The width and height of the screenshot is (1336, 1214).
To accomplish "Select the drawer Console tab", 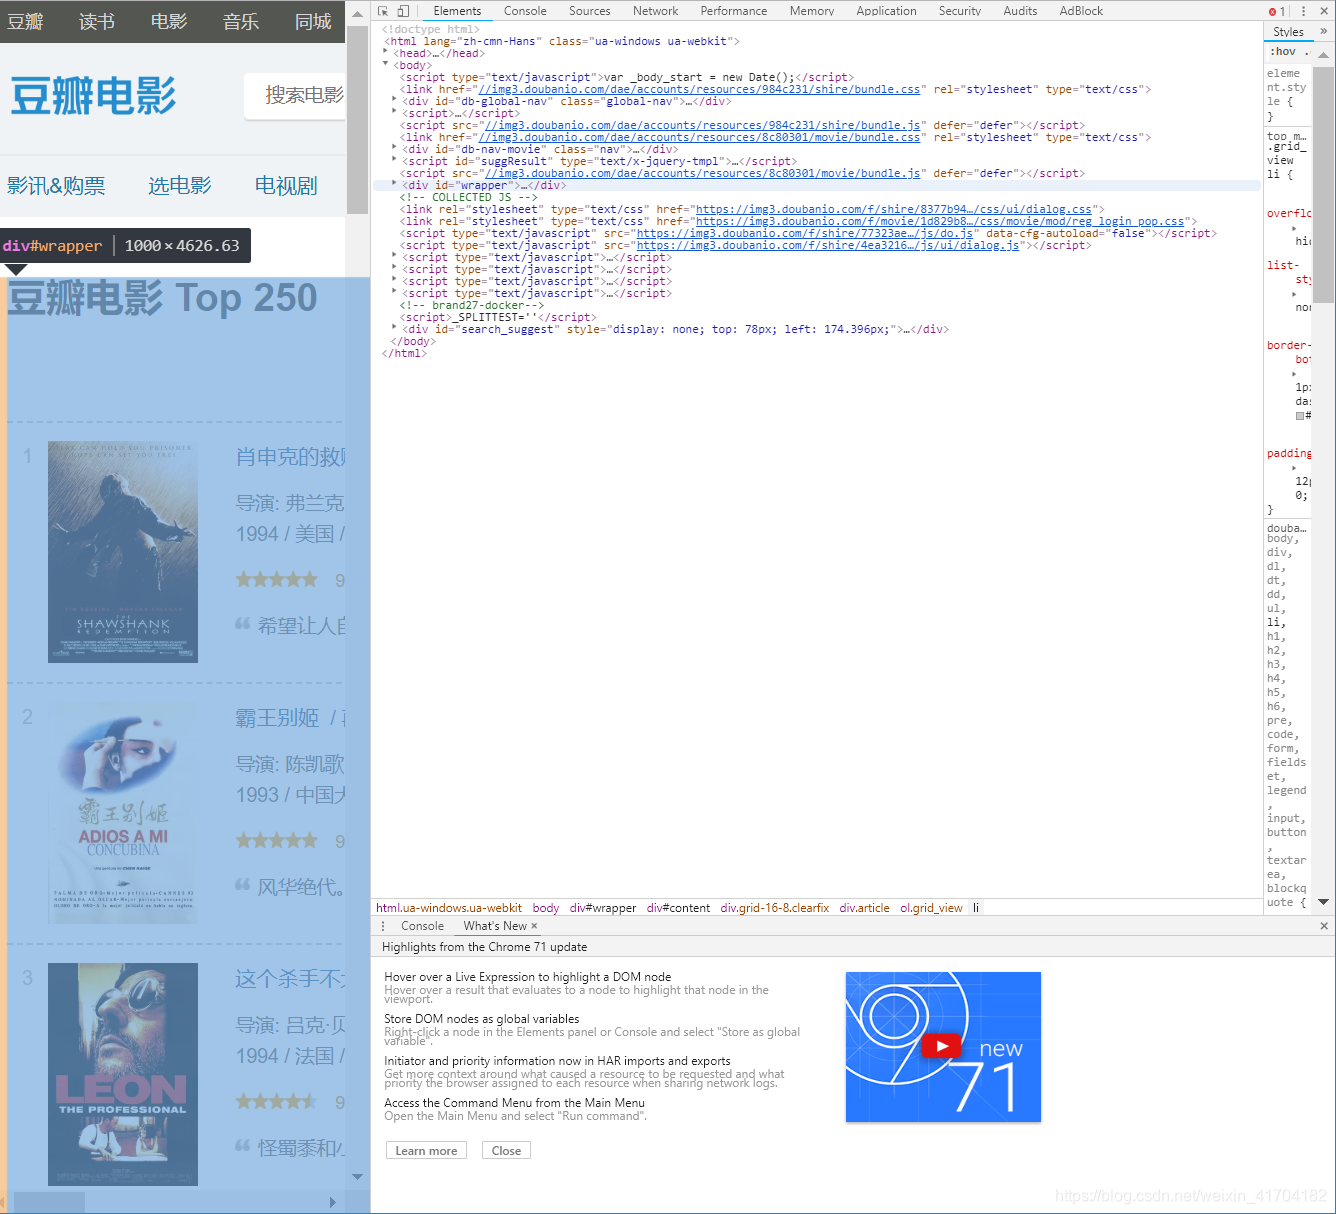I will coord(422,926).
